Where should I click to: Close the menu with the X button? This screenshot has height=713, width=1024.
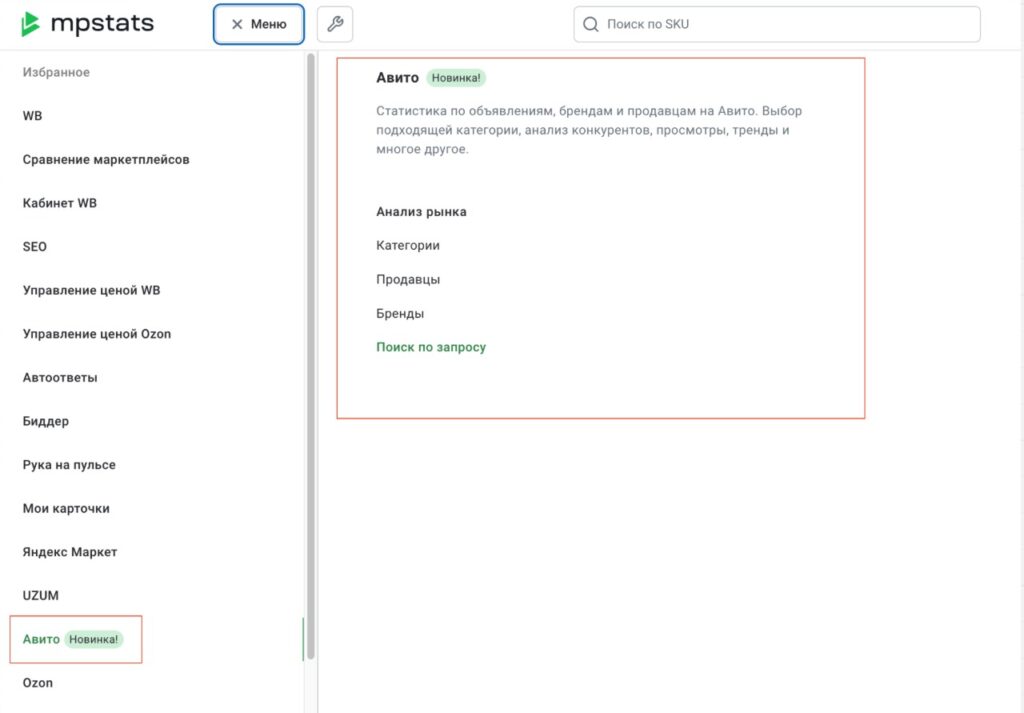237,24
